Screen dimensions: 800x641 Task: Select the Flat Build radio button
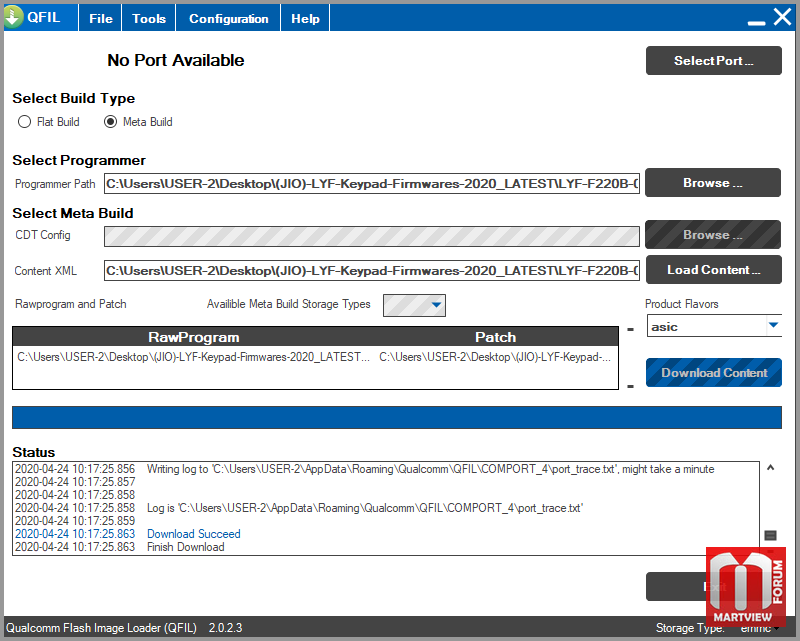pos(24,122)
